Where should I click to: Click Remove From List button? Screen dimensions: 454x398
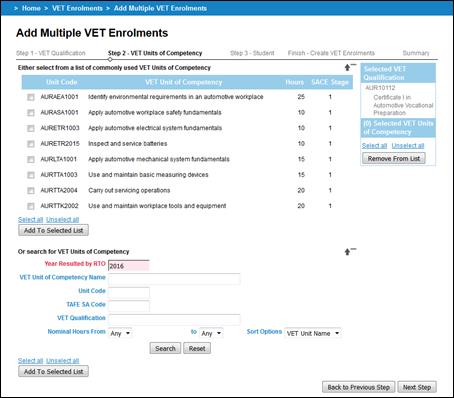pos(394,159)
